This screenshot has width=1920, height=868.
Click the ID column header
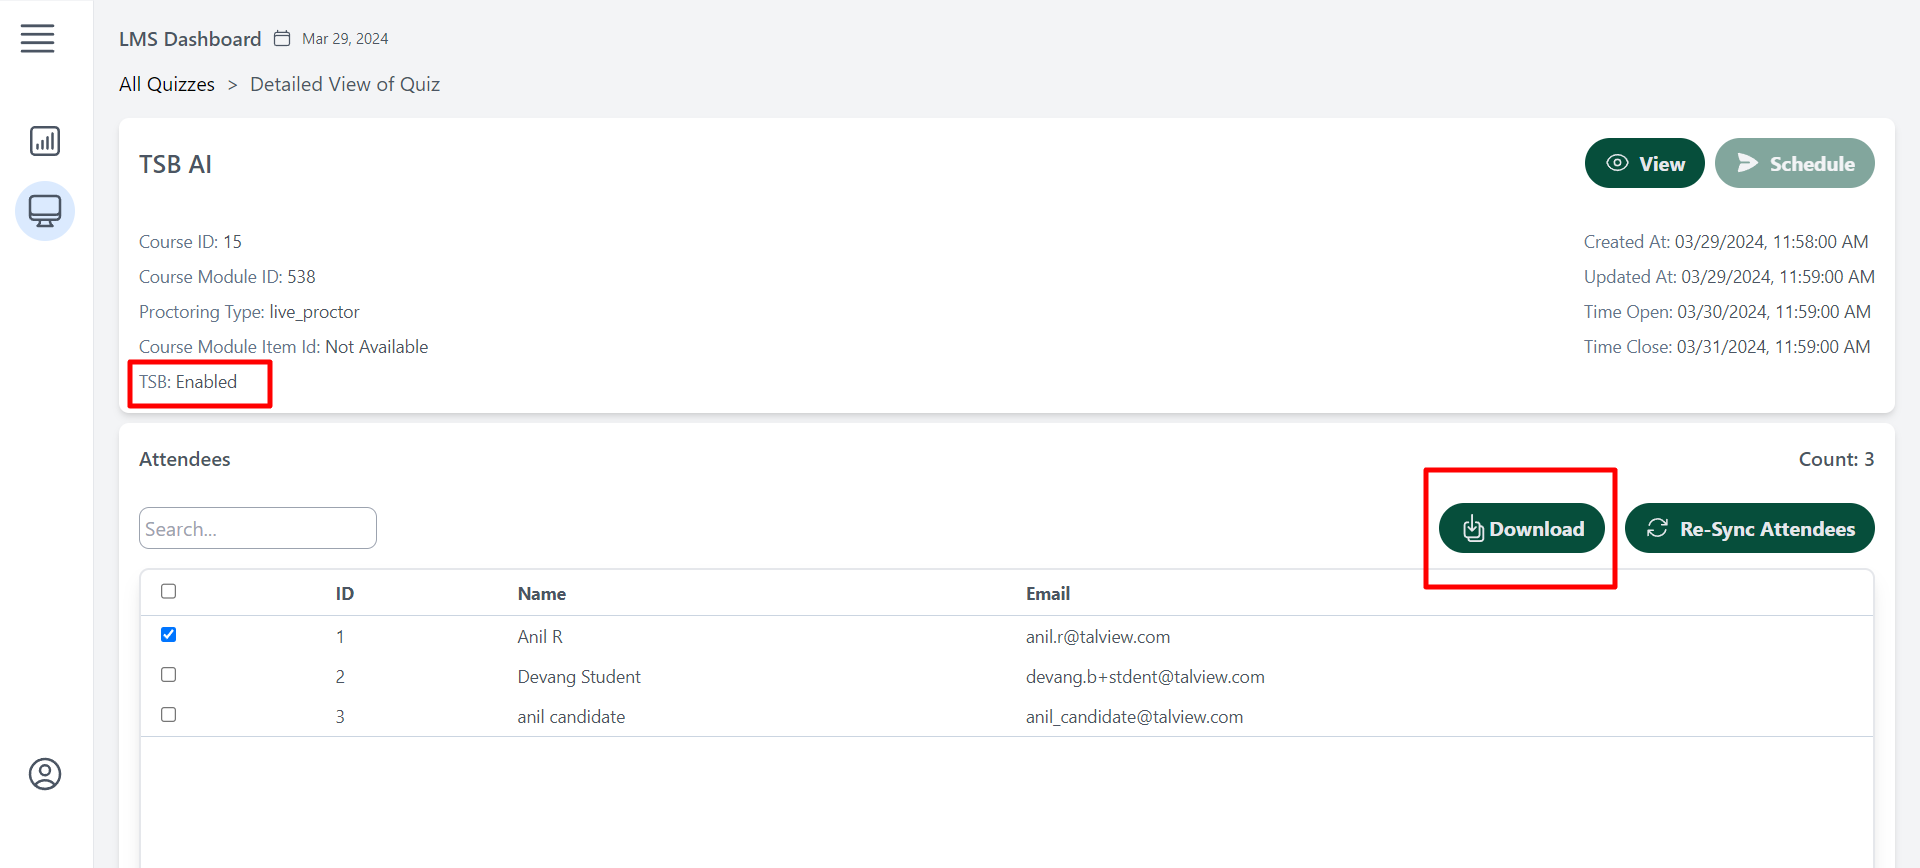coord(345,594)
